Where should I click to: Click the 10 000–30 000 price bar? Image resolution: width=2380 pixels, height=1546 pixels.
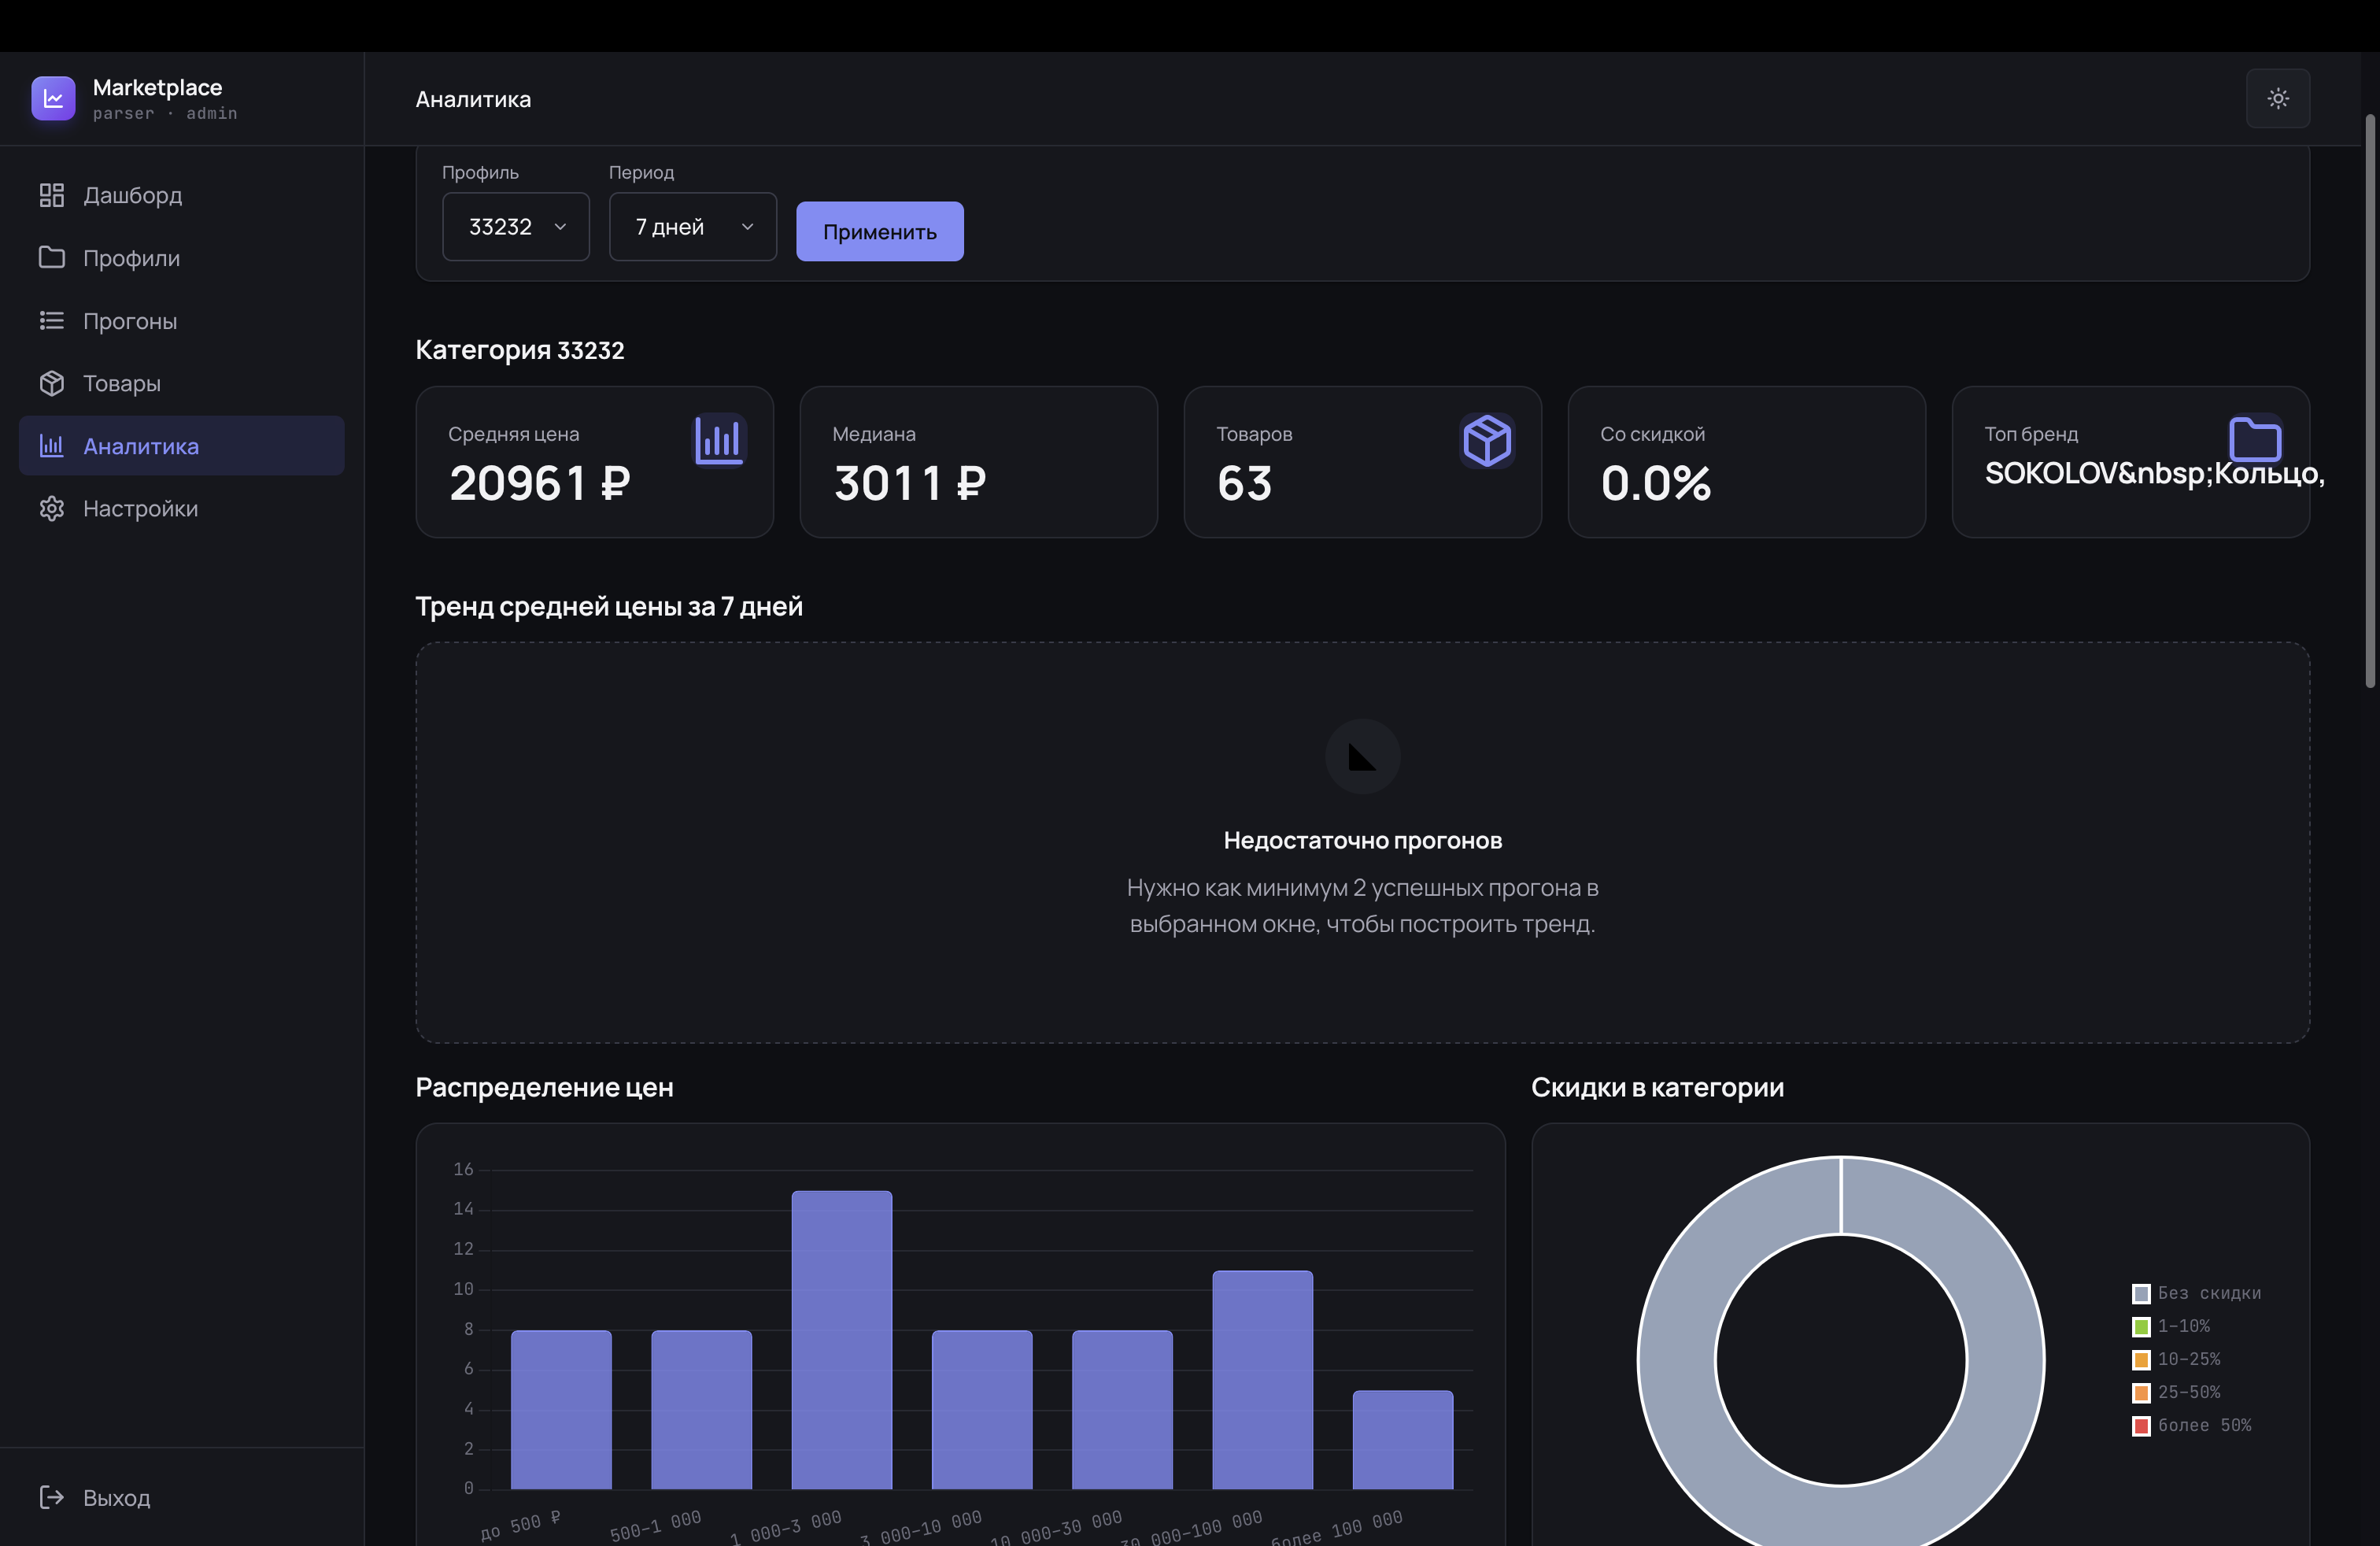point(1122,1410)
